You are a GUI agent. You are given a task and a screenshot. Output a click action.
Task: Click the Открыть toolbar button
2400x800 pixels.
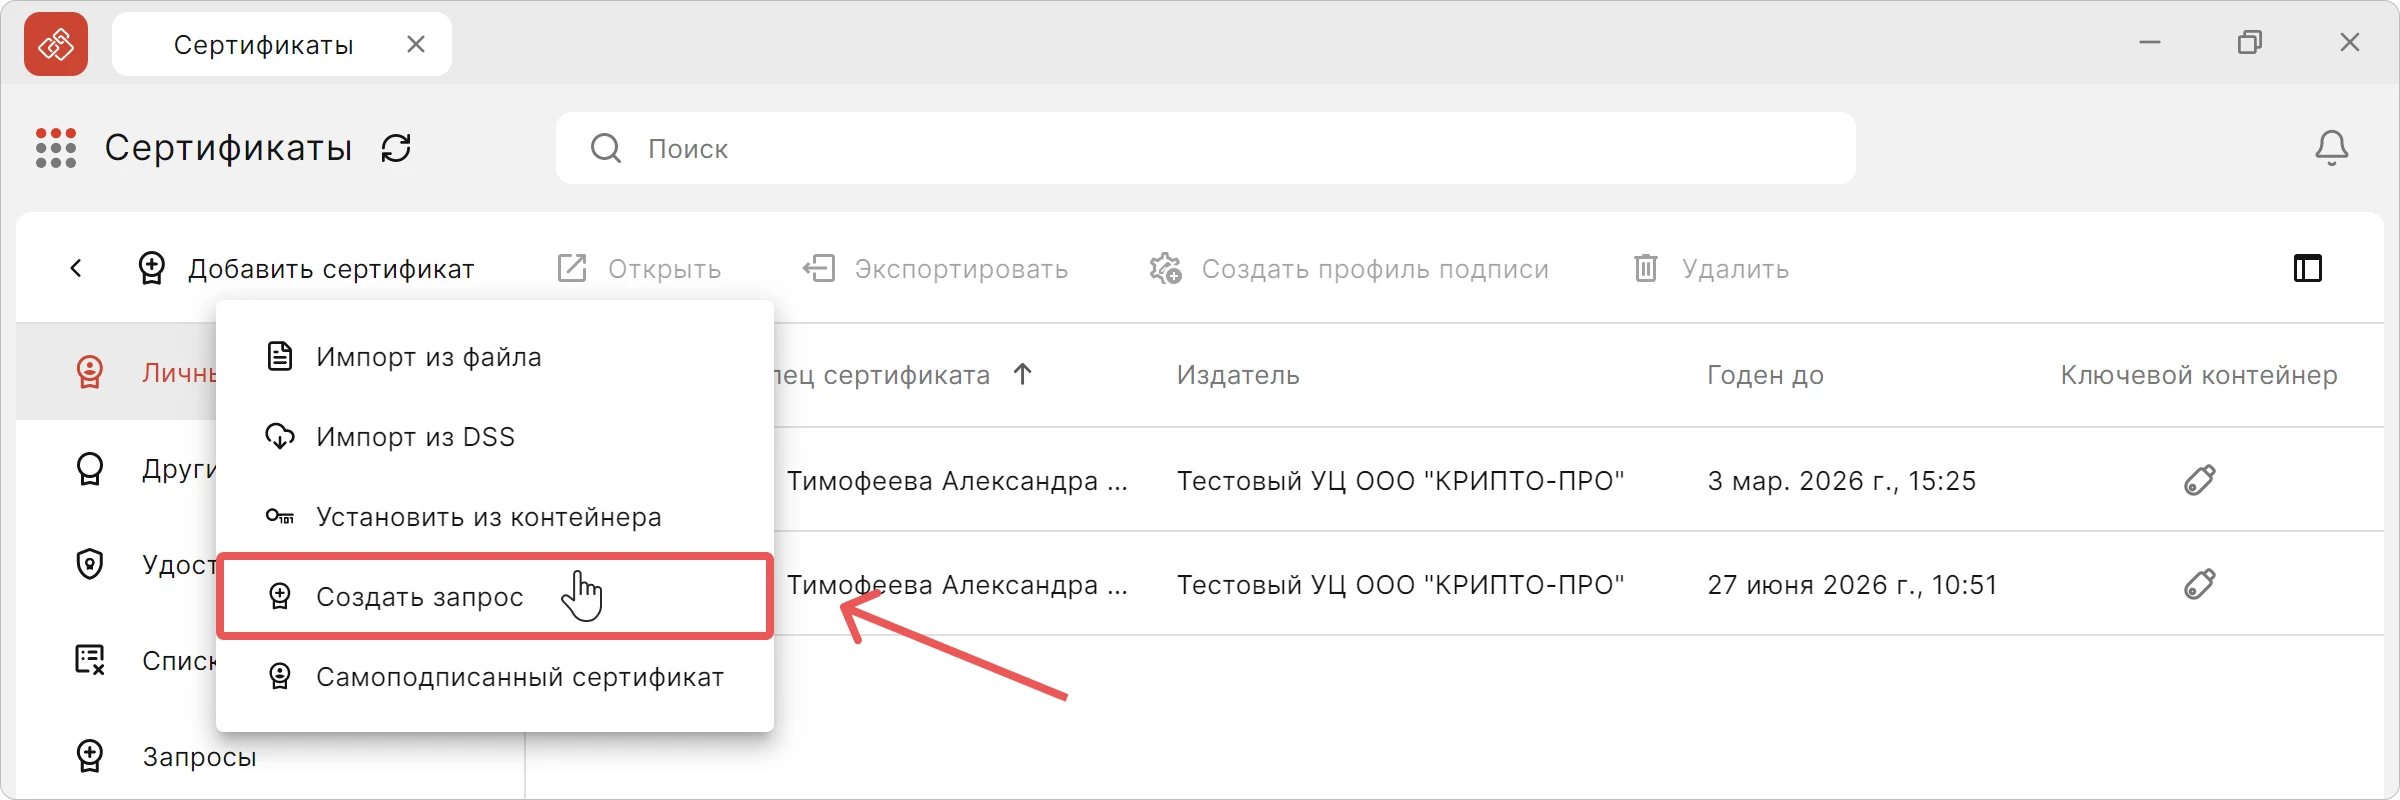(639, 268)
